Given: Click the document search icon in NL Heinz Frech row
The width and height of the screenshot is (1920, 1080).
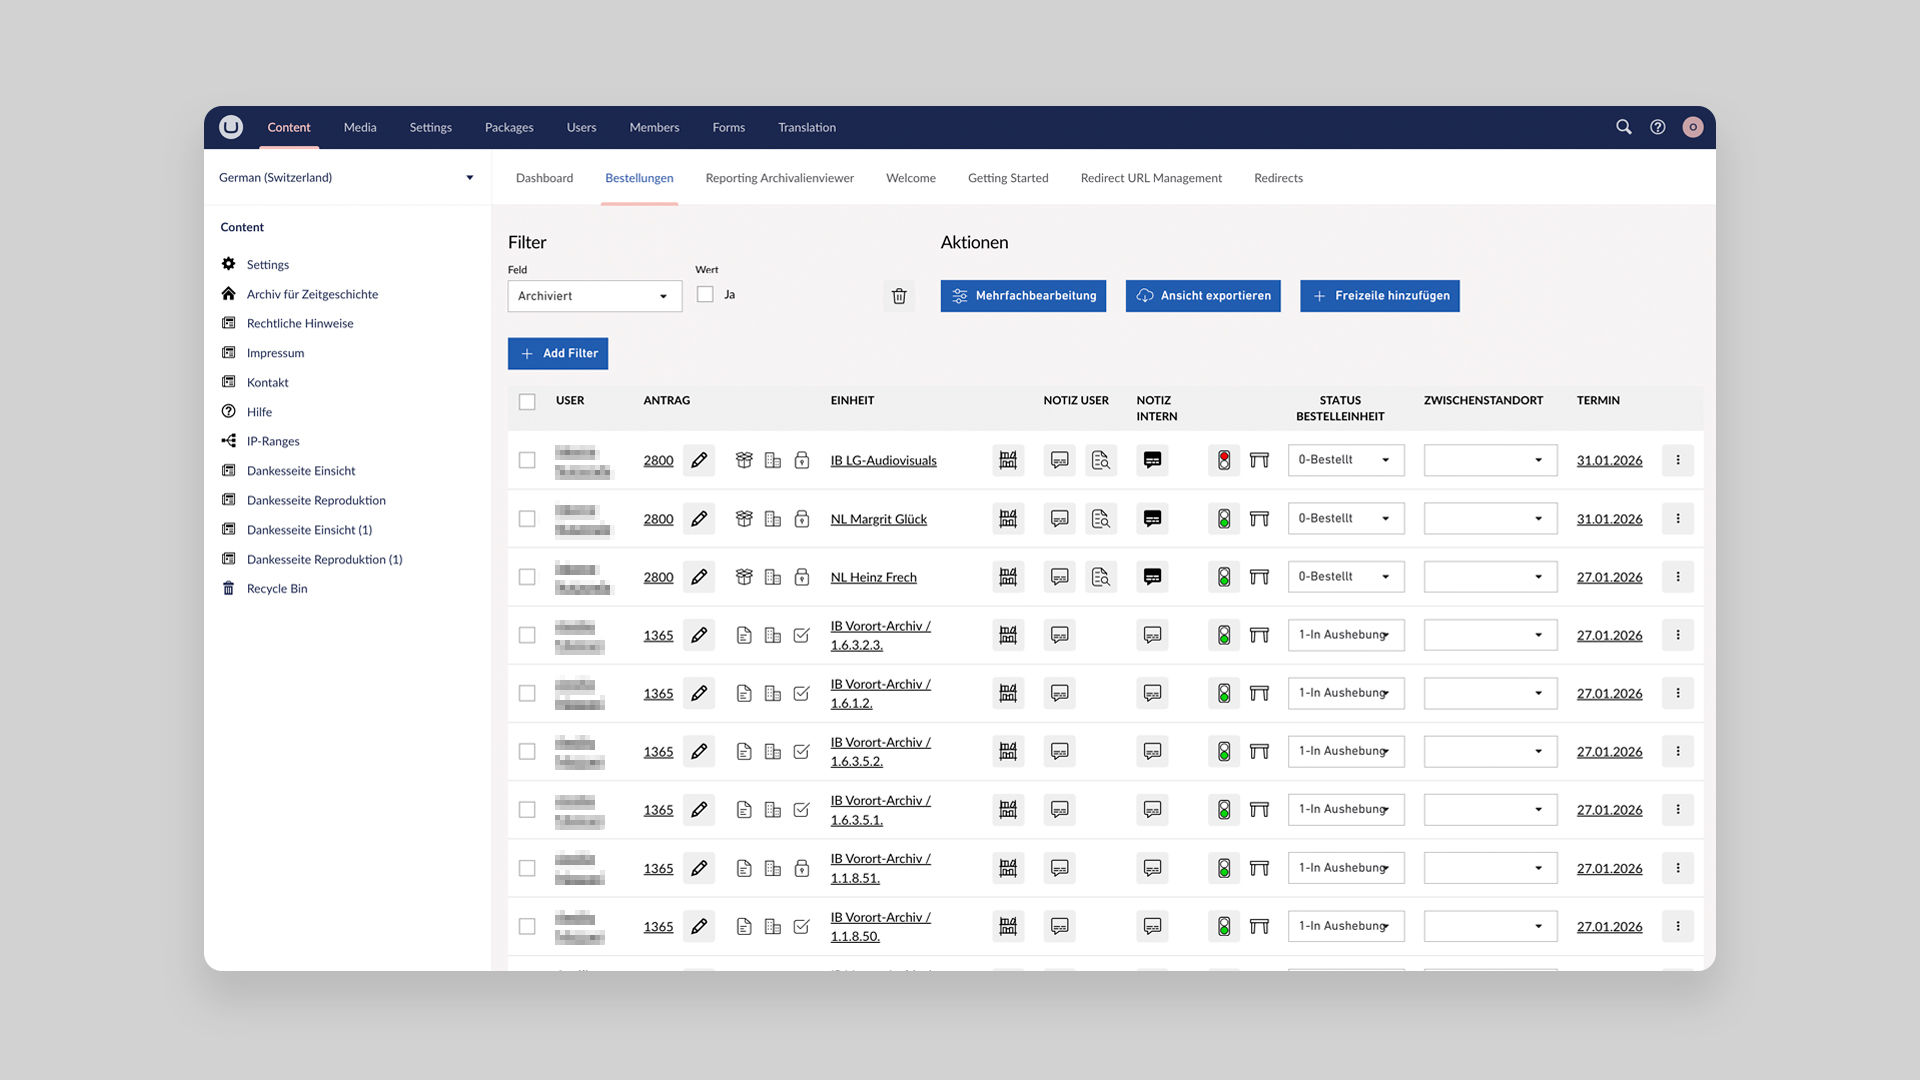Looking at the screenshot, I should 1100,577.
